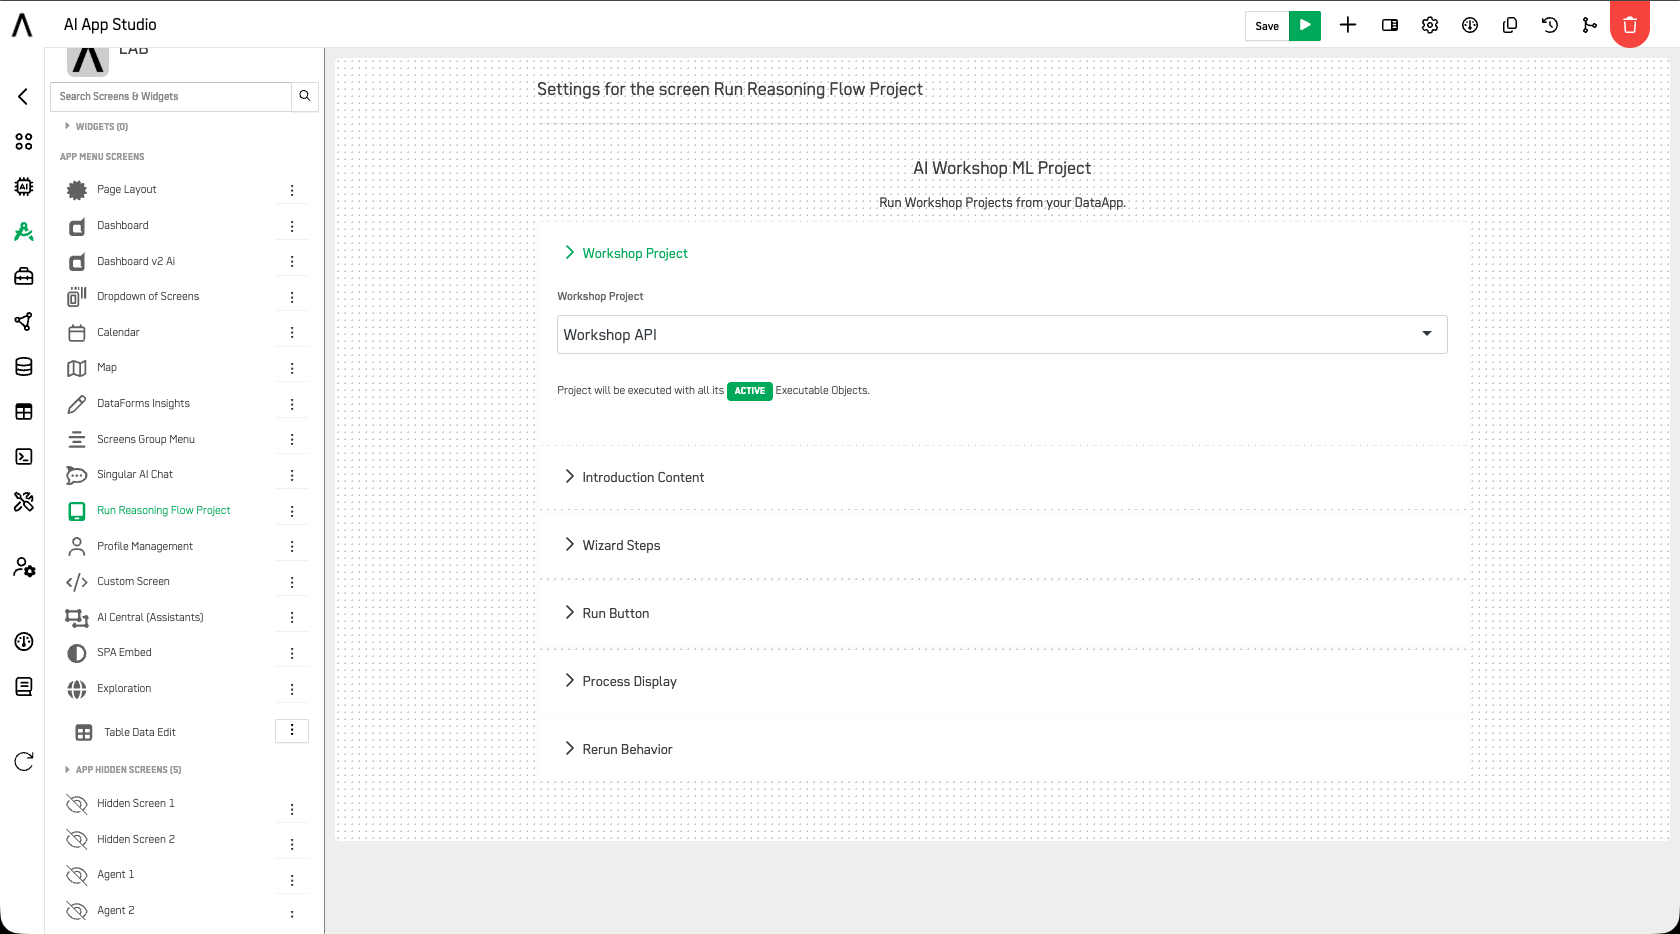Open options menu for Screens Group Menu
This screenshot has height=934, width=1680.
[292, 440]
